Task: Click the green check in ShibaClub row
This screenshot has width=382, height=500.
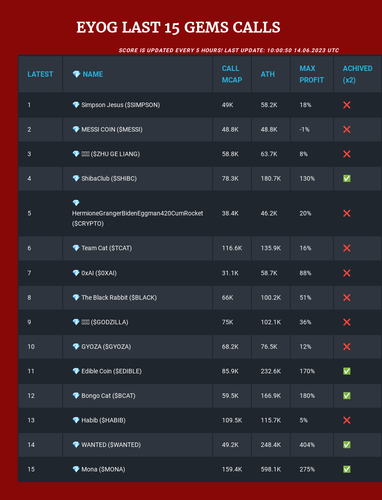Action: click(347, 179)
